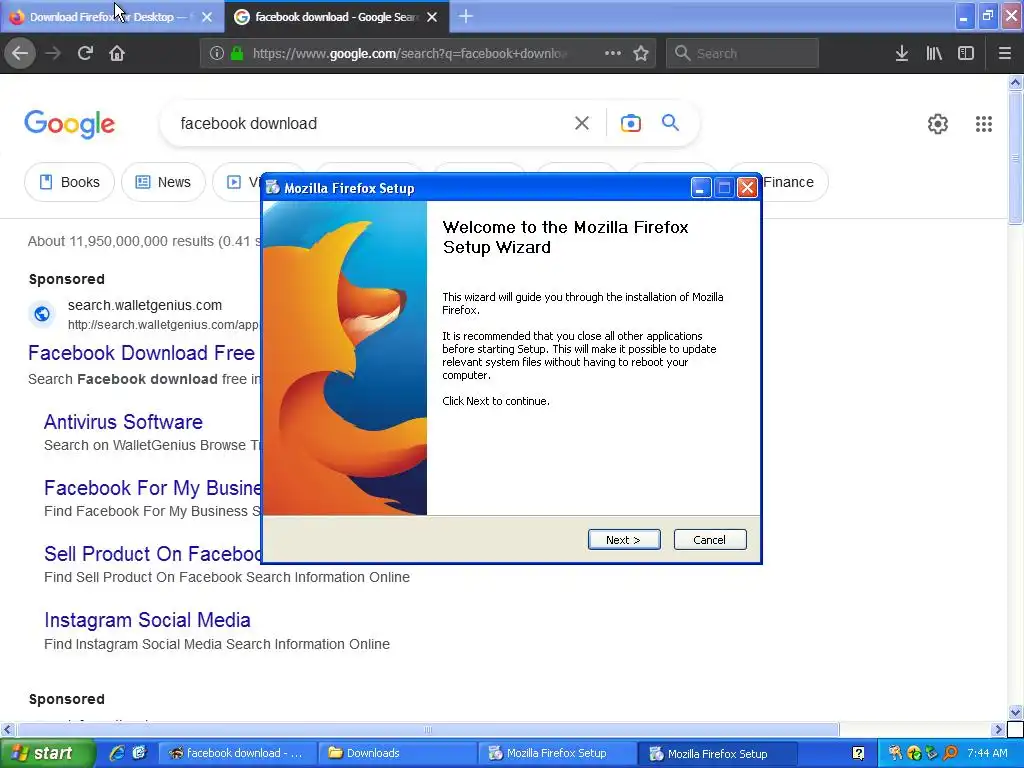Click the Google logo

click(x=69, y=124)
